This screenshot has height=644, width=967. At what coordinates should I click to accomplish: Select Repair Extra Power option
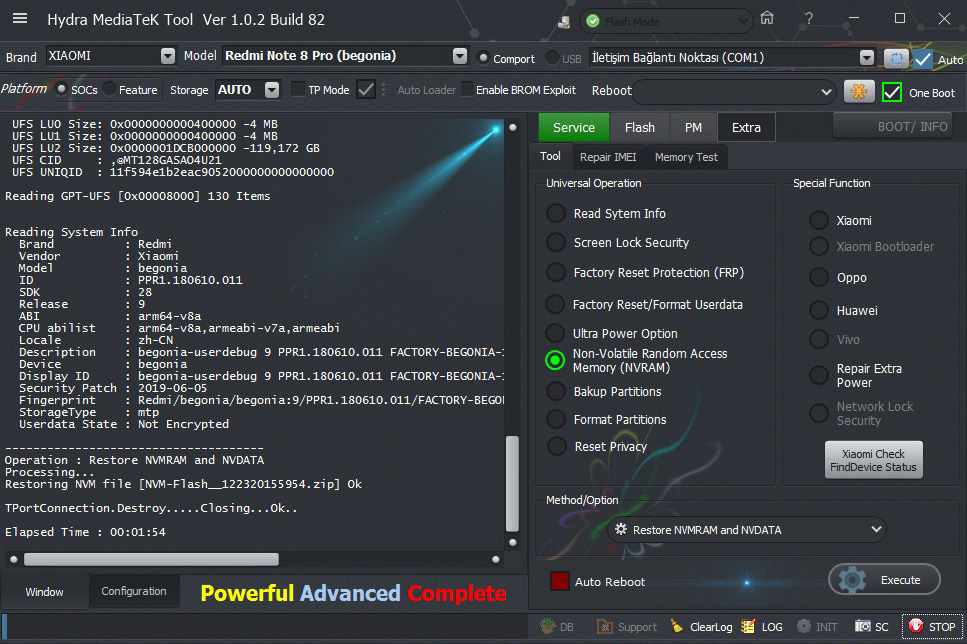819,375
